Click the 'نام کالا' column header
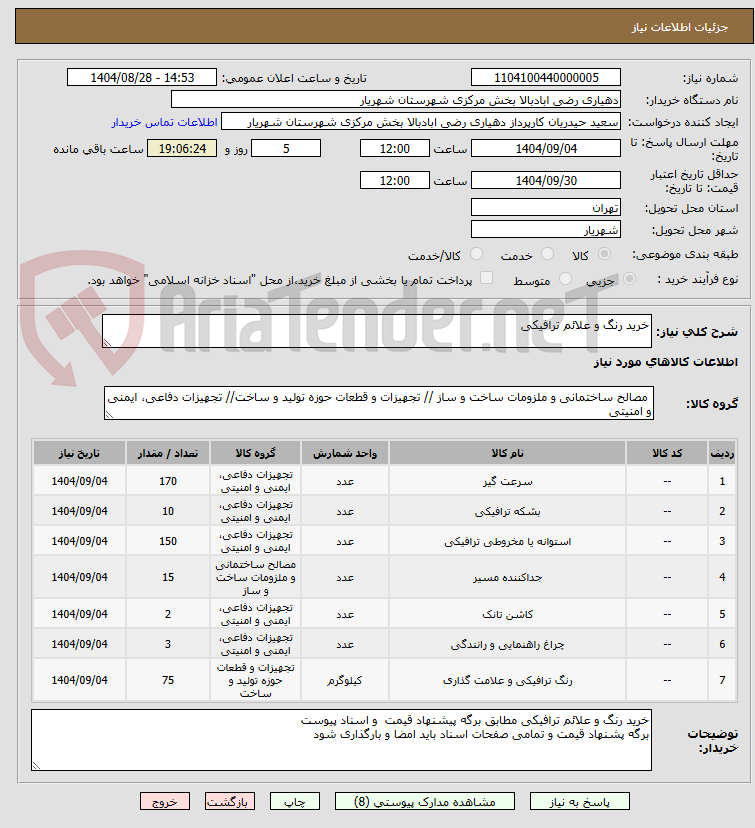The image size is (755, 828). coord(507,453)
